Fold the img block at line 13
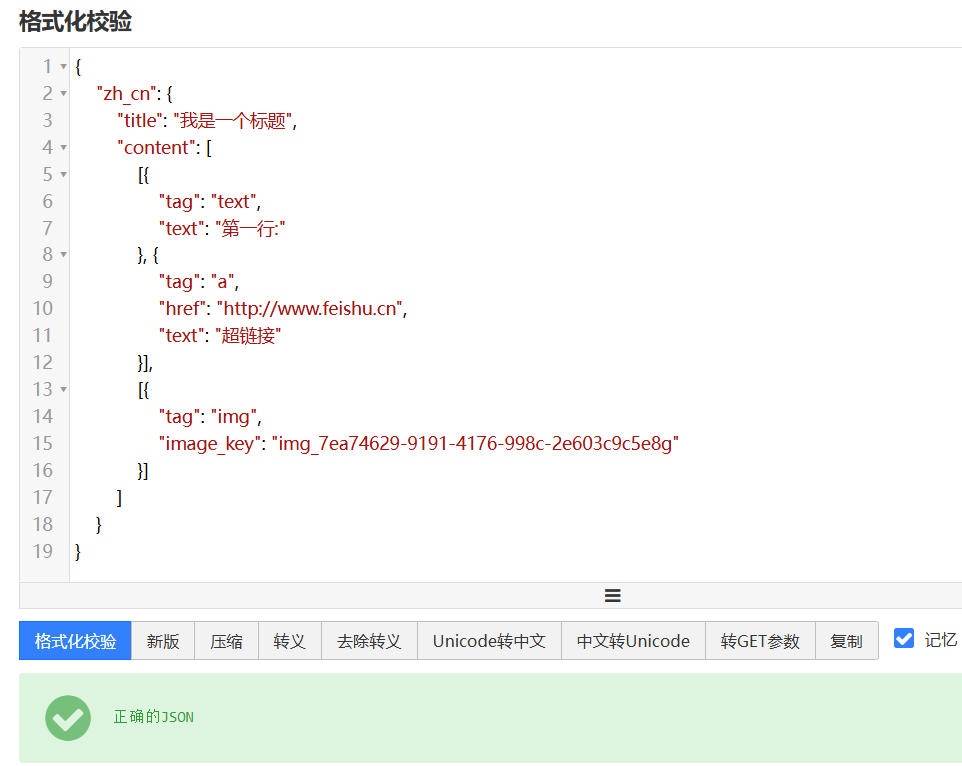This screenshot has height=766, width=962. point(64,389)
